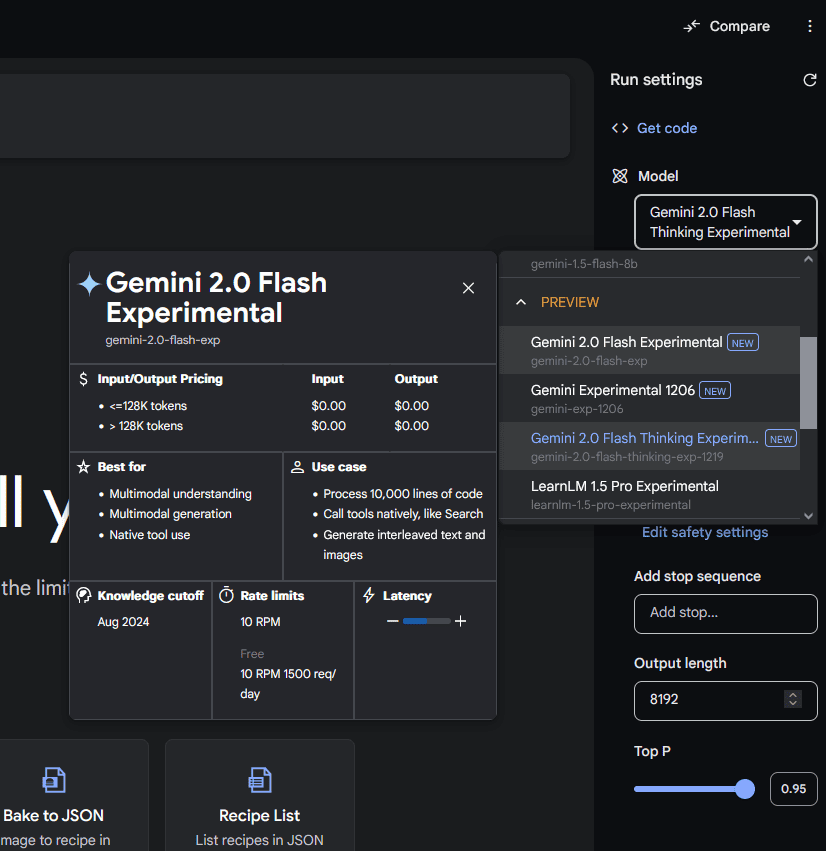
Task: Click the Compare button label
Action: point(739,26)
